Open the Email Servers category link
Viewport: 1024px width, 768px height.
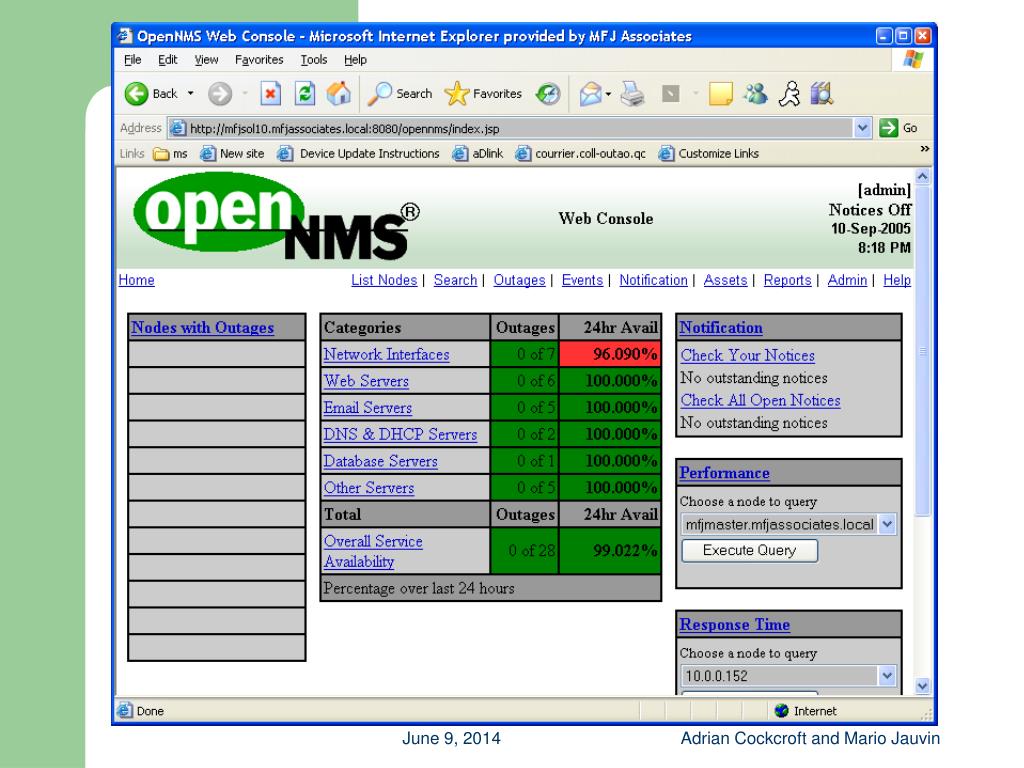click(368, 408)
